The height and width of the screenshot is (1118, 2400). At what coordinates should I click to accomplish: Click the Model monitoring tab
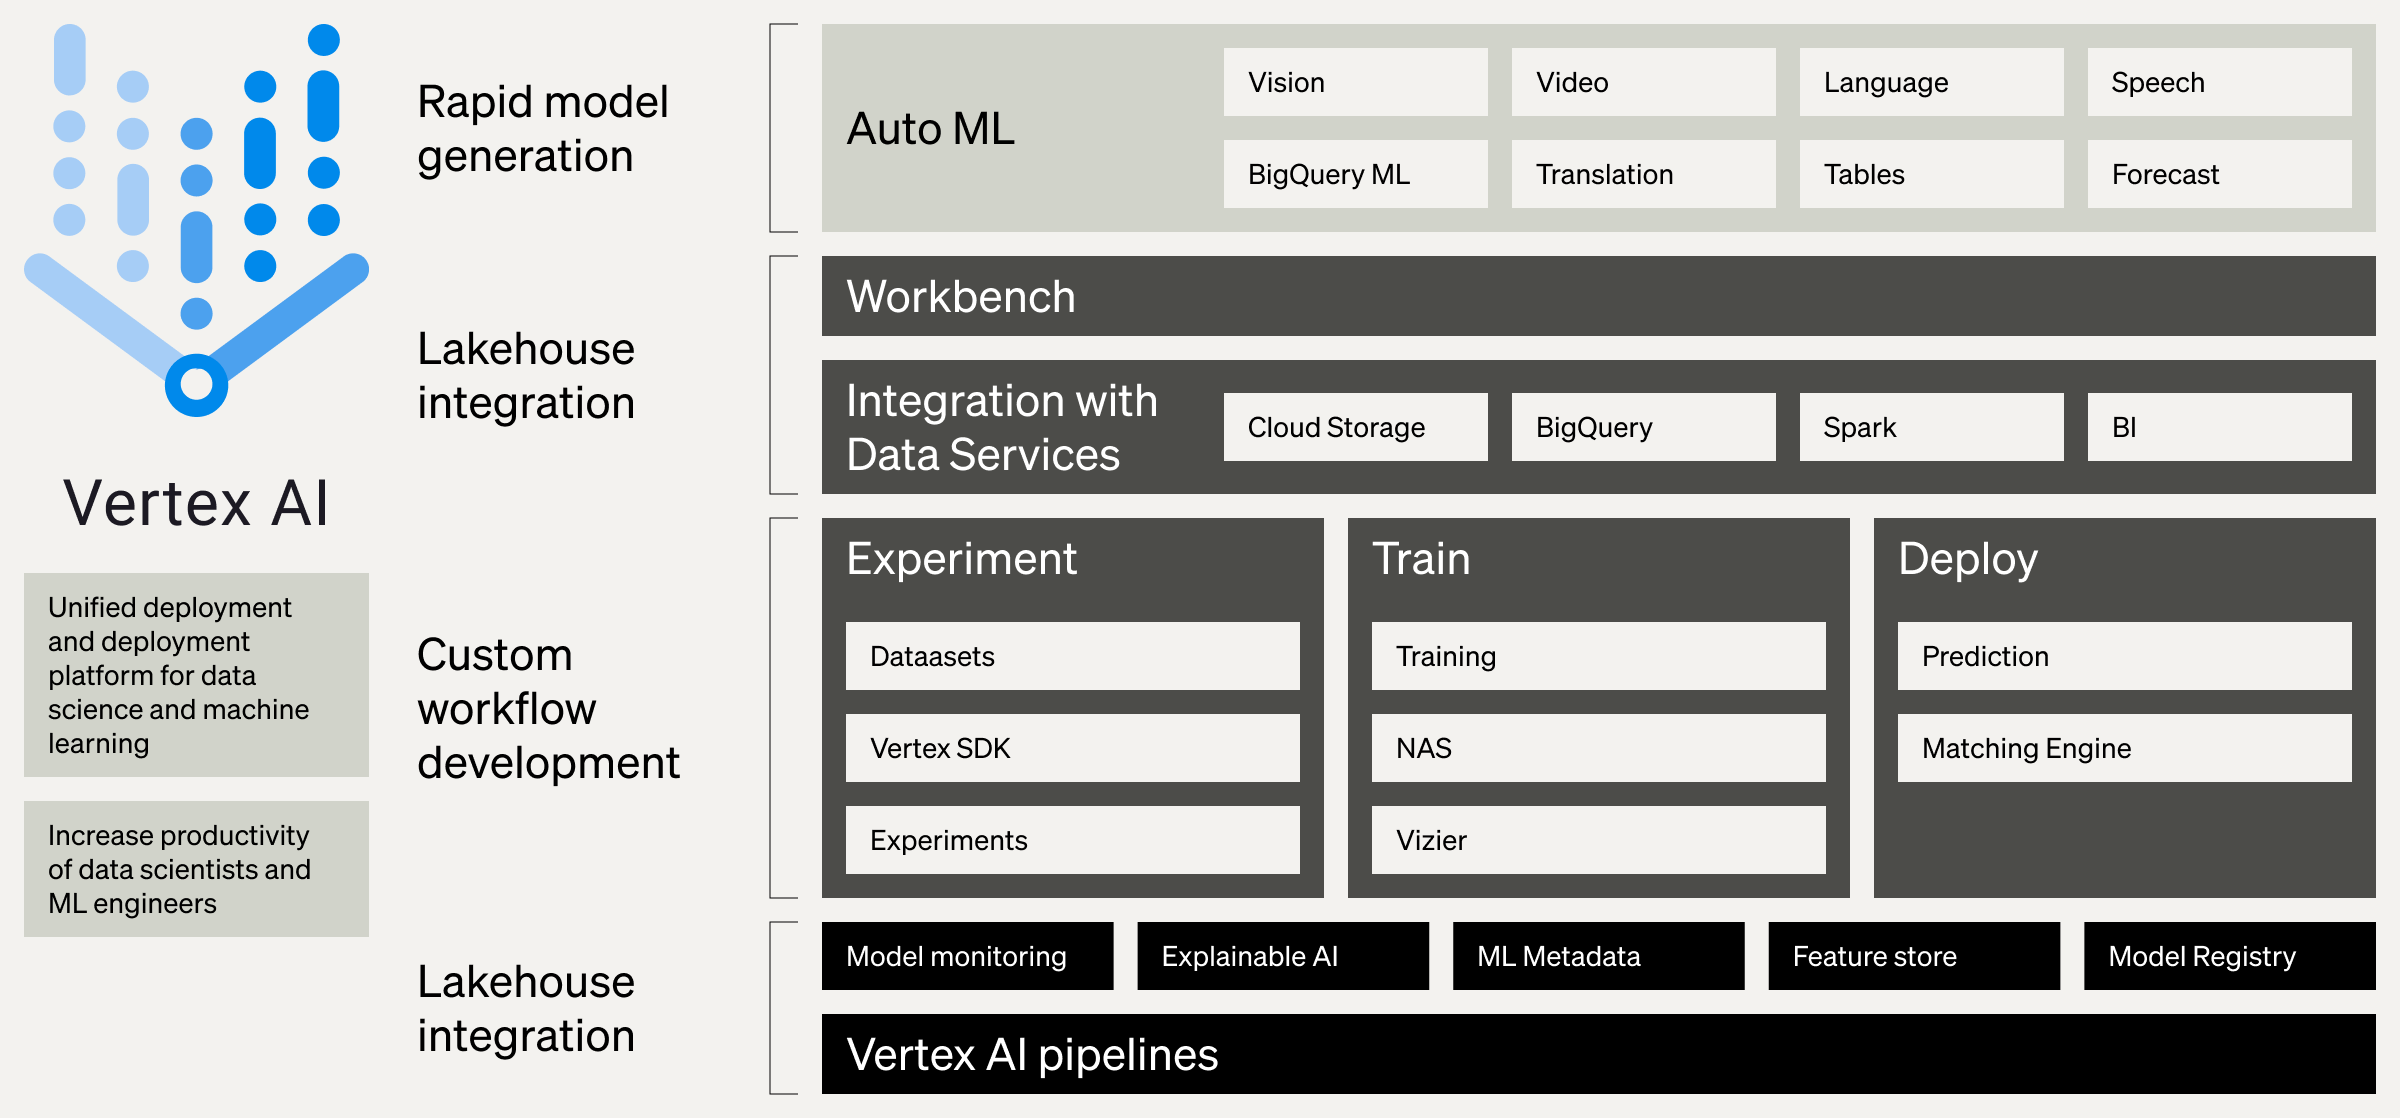click(x=967, y=956)
